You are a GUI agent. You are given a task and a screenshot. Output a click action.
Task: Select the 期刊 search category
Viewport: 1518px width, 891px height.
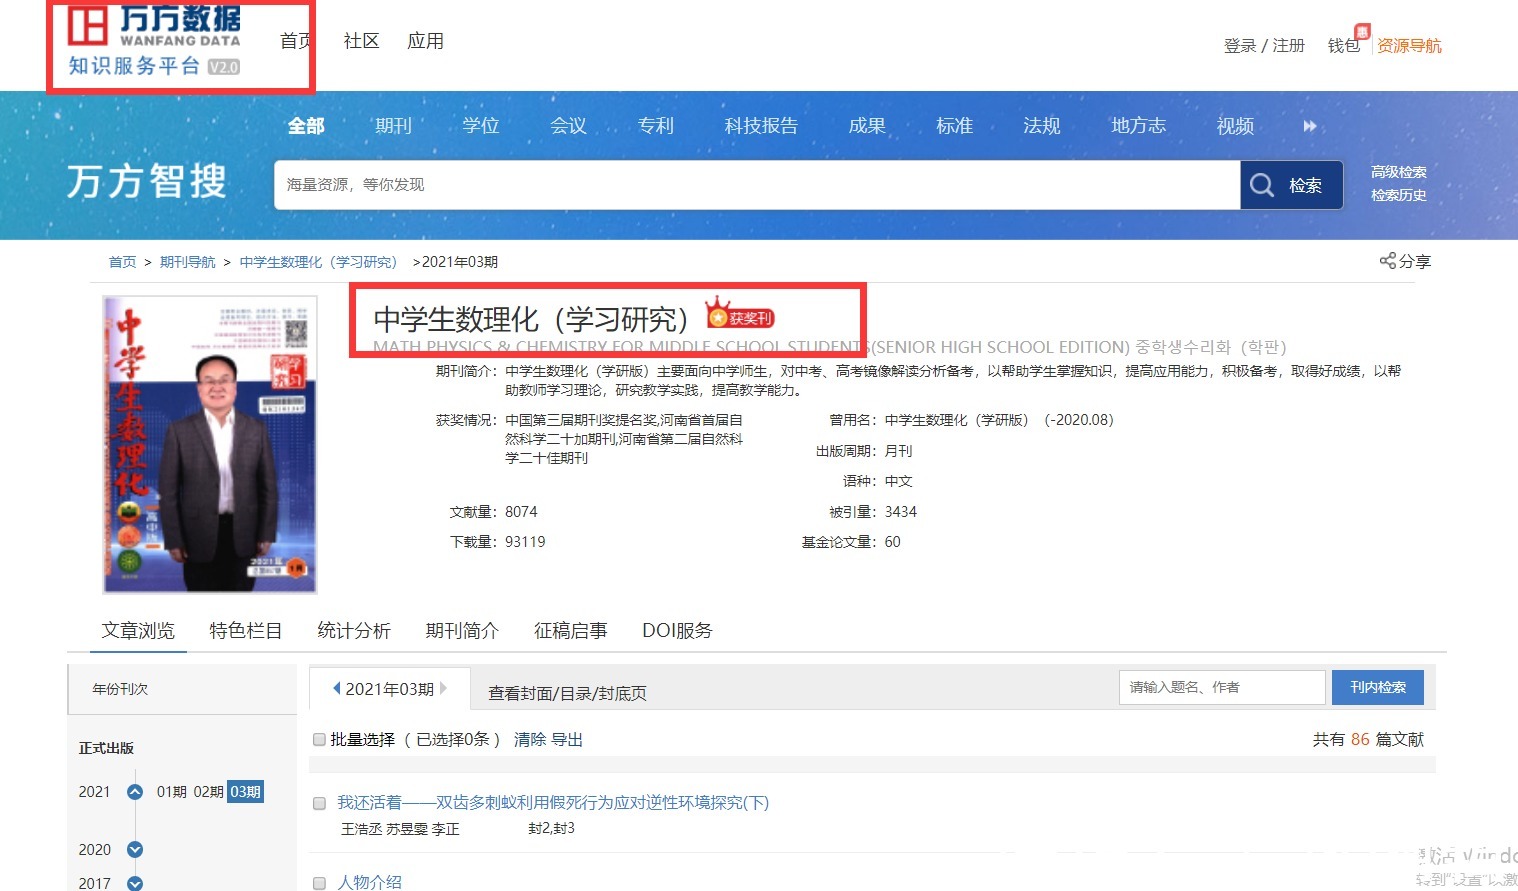tap(393, 126)
